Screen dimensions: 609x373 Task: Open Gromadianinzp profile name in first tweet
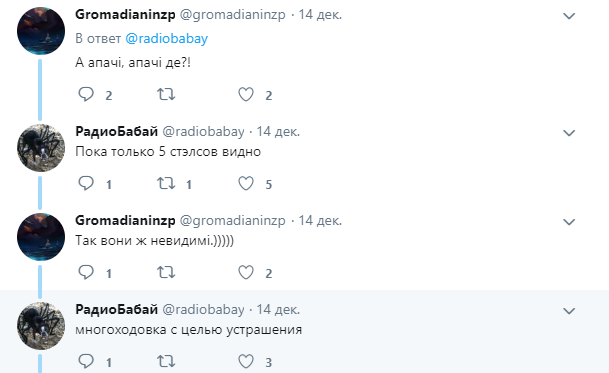pyautogui.click(x=125, y=14)
